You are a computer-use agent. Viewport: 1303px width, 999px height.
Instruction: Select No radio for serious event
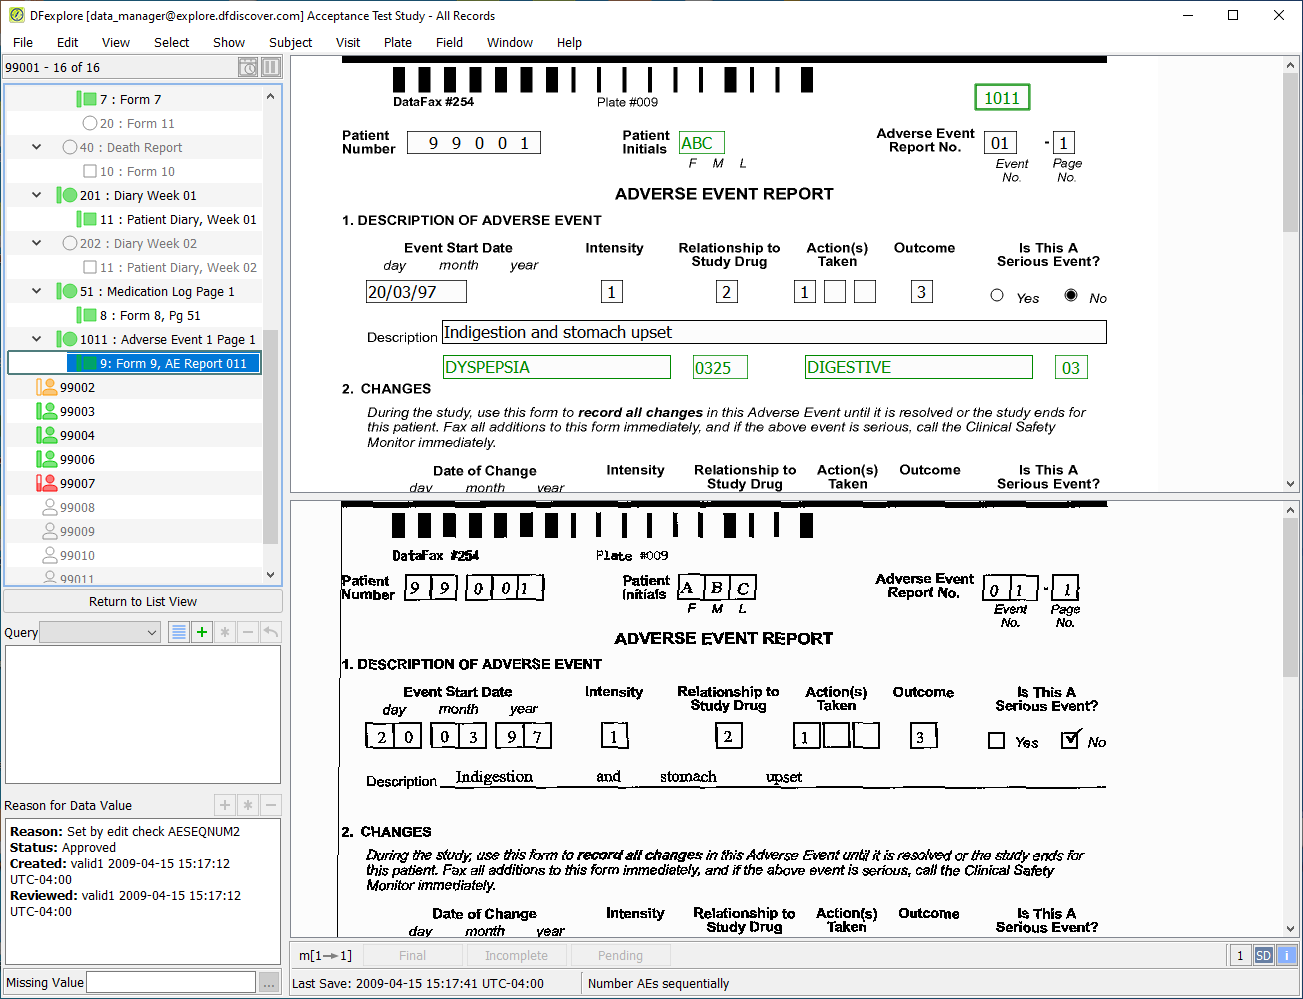click(1071, 295)
